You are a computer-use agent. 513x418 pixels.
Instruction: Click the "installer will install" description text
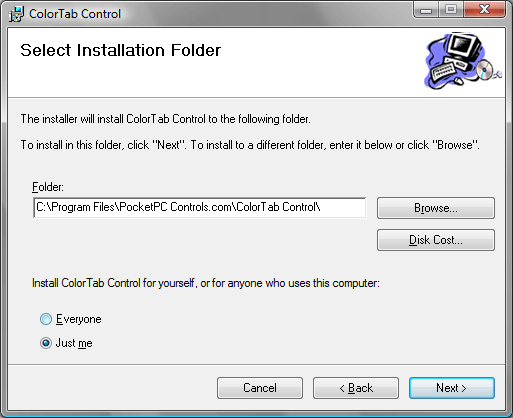[166, 119]
